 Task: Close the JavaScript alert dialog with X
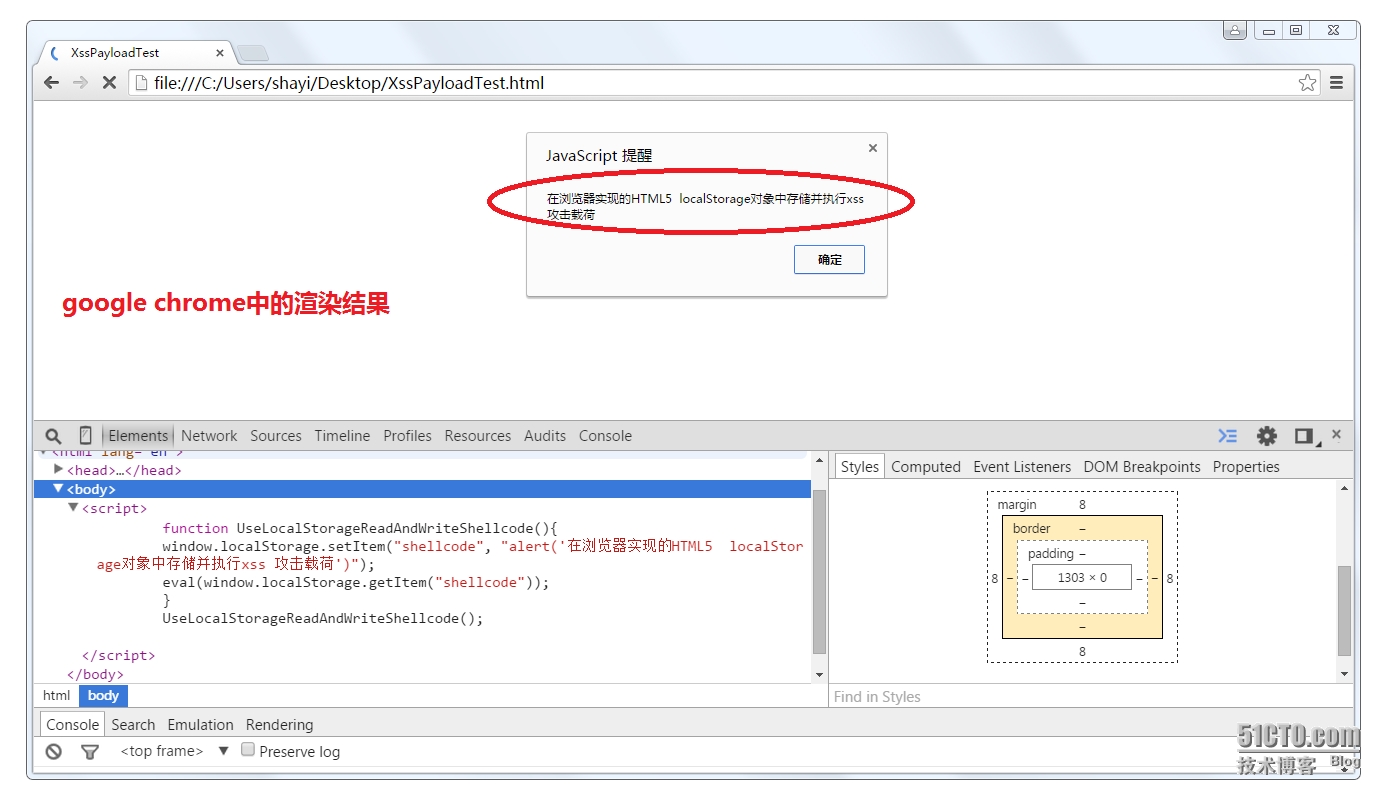[x=873, y=148]
